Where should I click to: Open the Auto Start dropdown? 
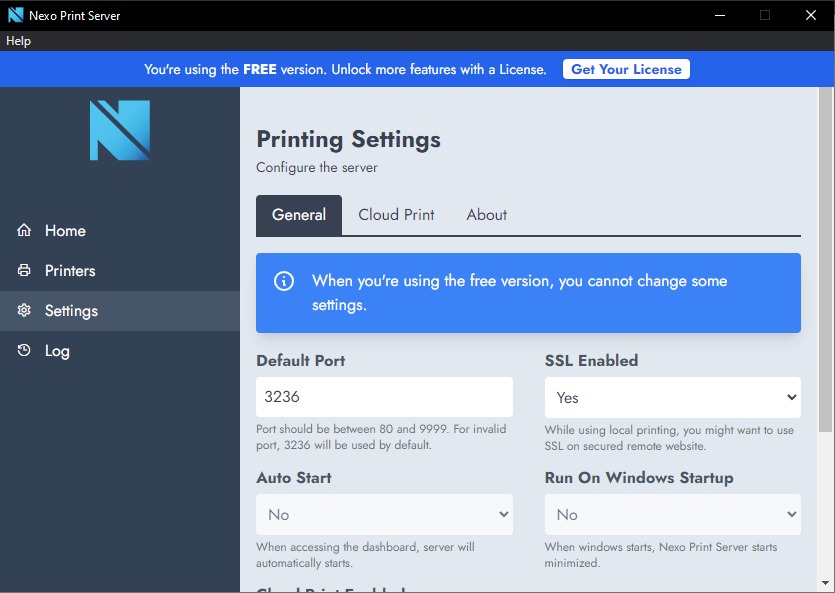(384, 515)
